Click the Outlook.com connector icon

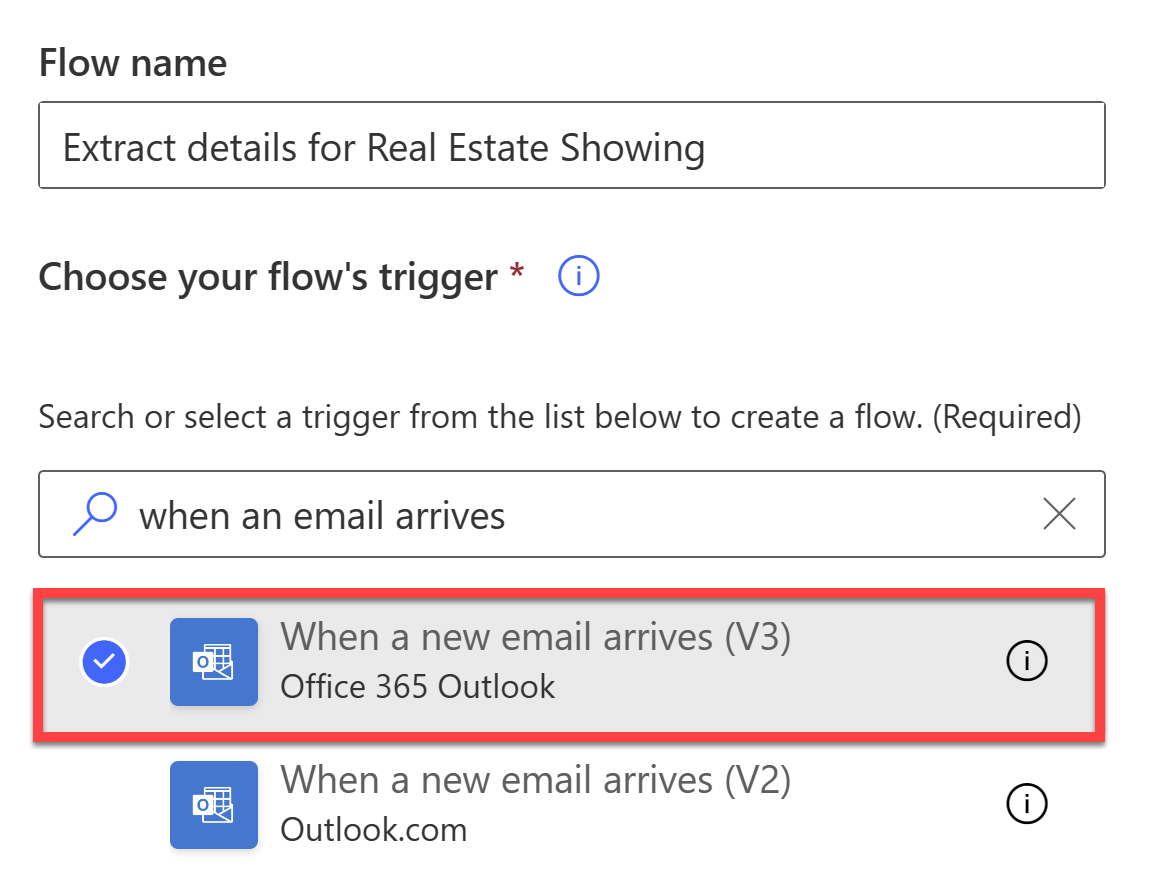click(x=214, y=805)
